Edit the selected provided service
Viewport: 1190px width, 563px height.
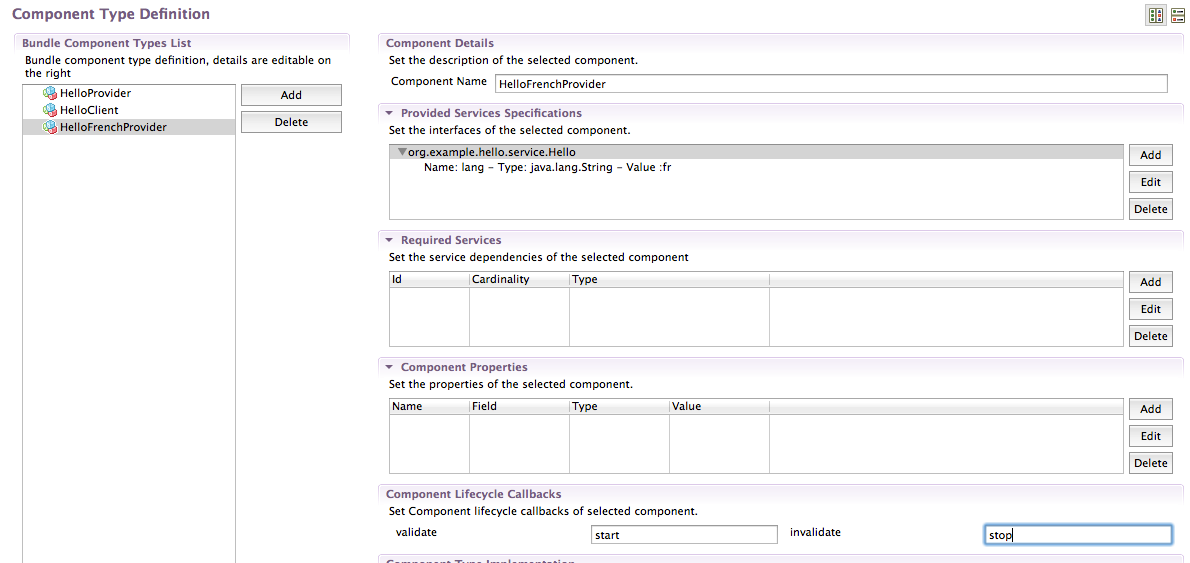click(x=1150, y=182)
